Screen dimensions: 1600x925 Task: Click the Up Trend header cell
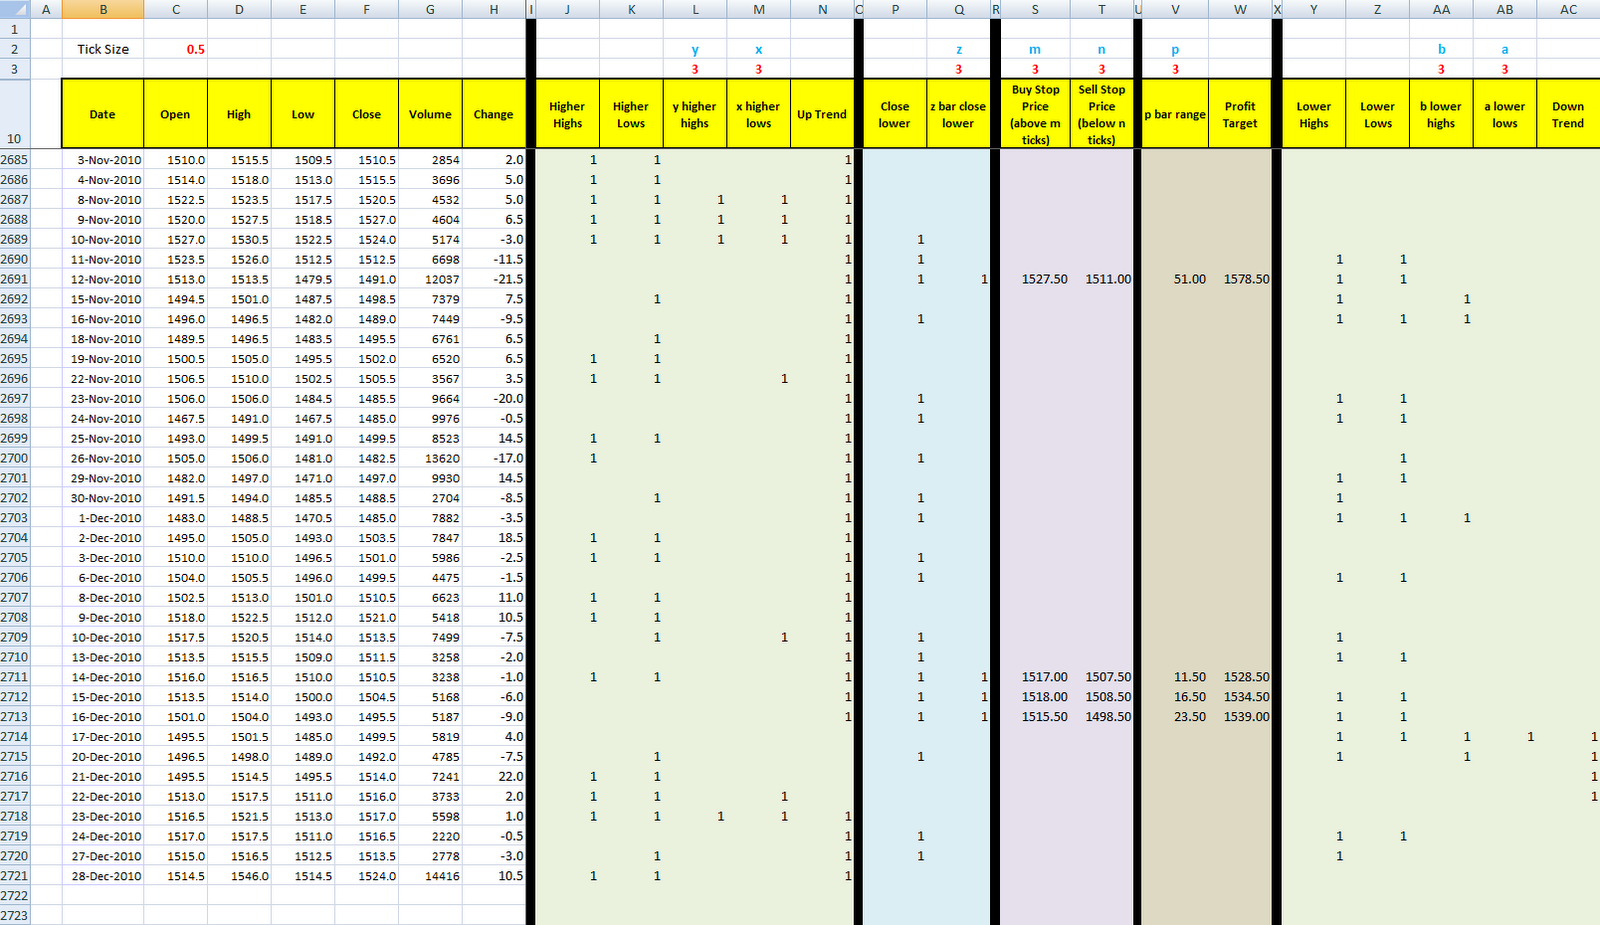point(822,113)
